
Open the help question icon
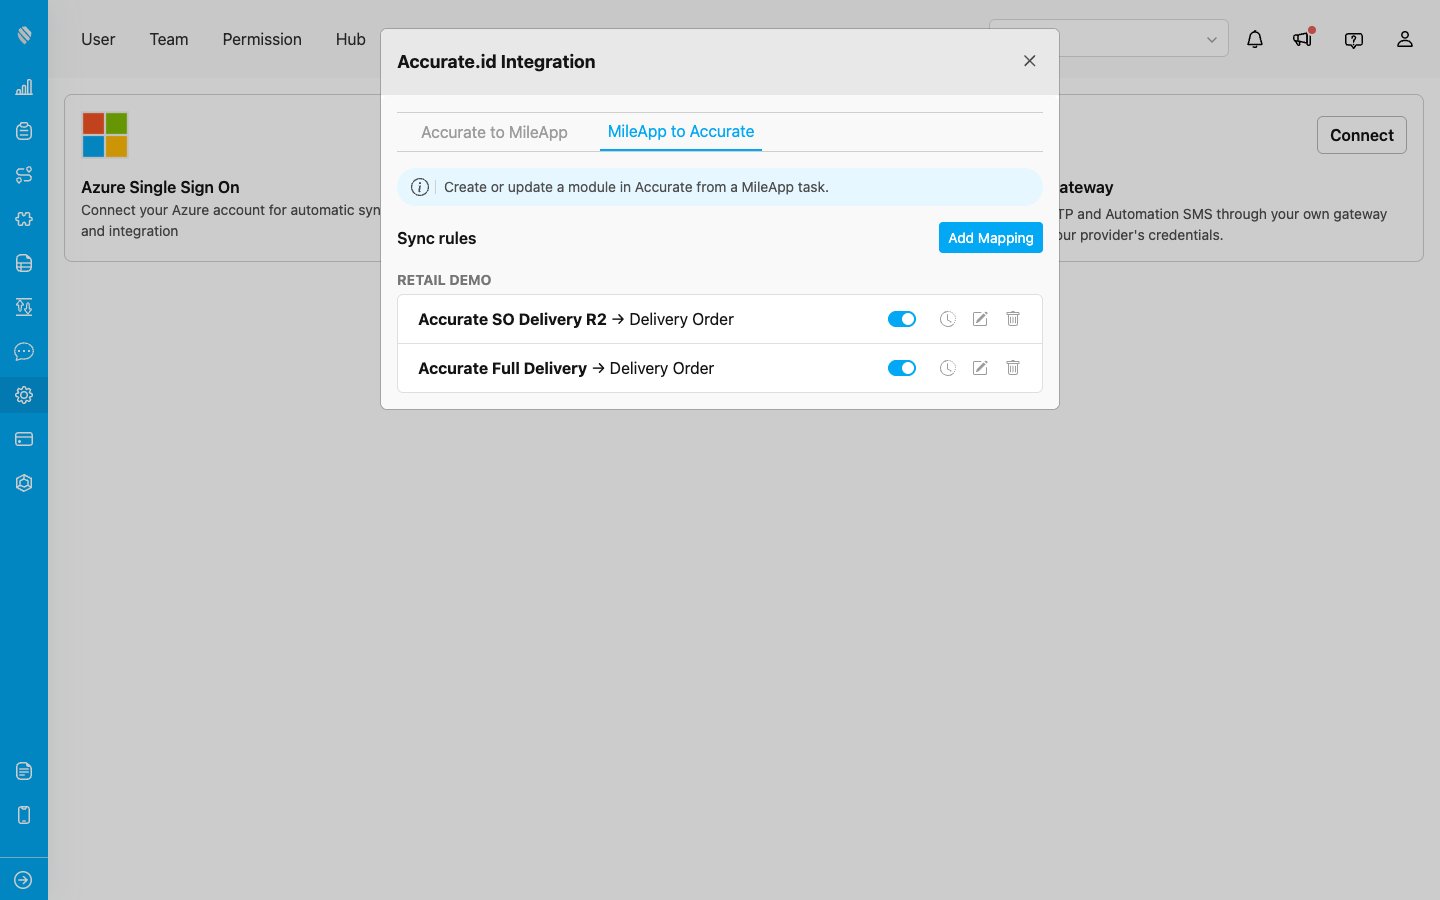pos(1354,40)
